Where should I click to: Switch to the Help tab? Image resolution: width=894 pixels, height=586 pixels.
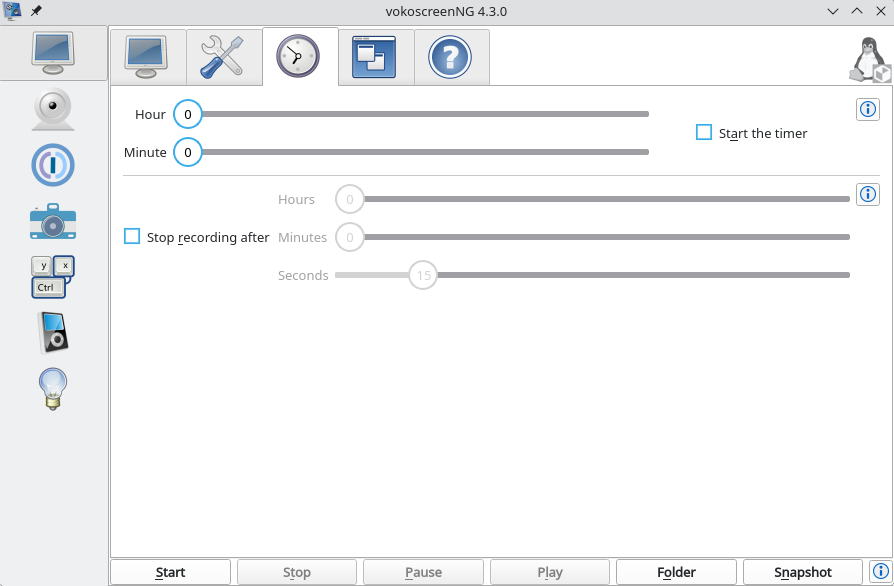[451, 57]
